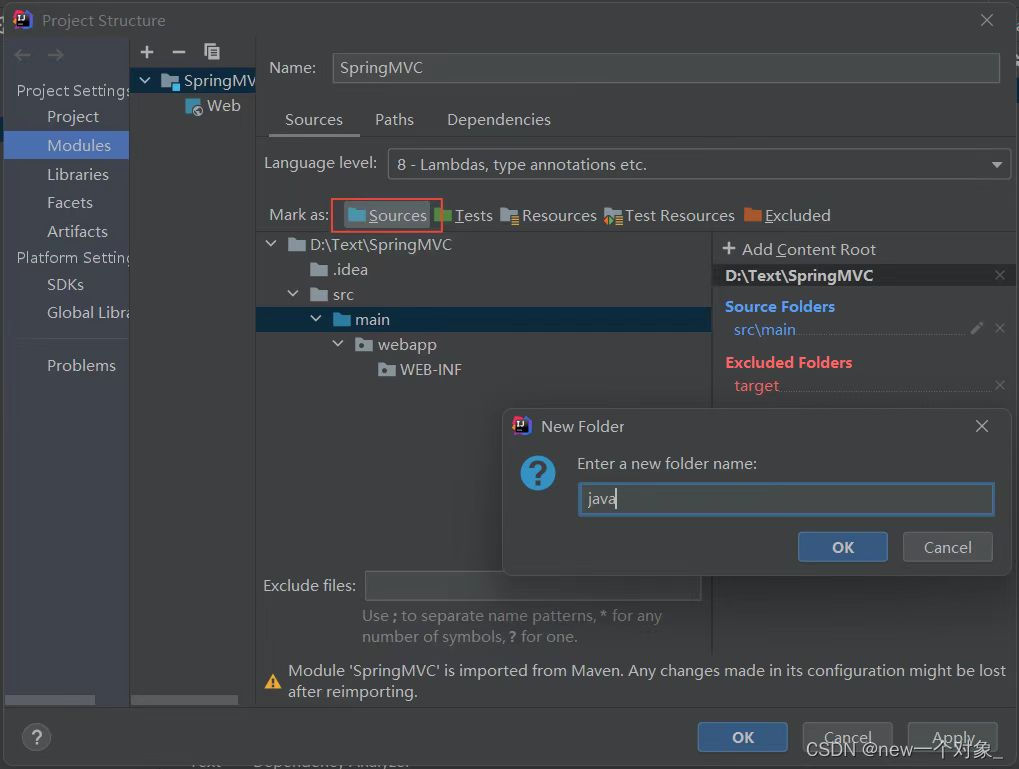
Task: Click the left sidebar horizontal scrollbar
Action: (50, 700)
